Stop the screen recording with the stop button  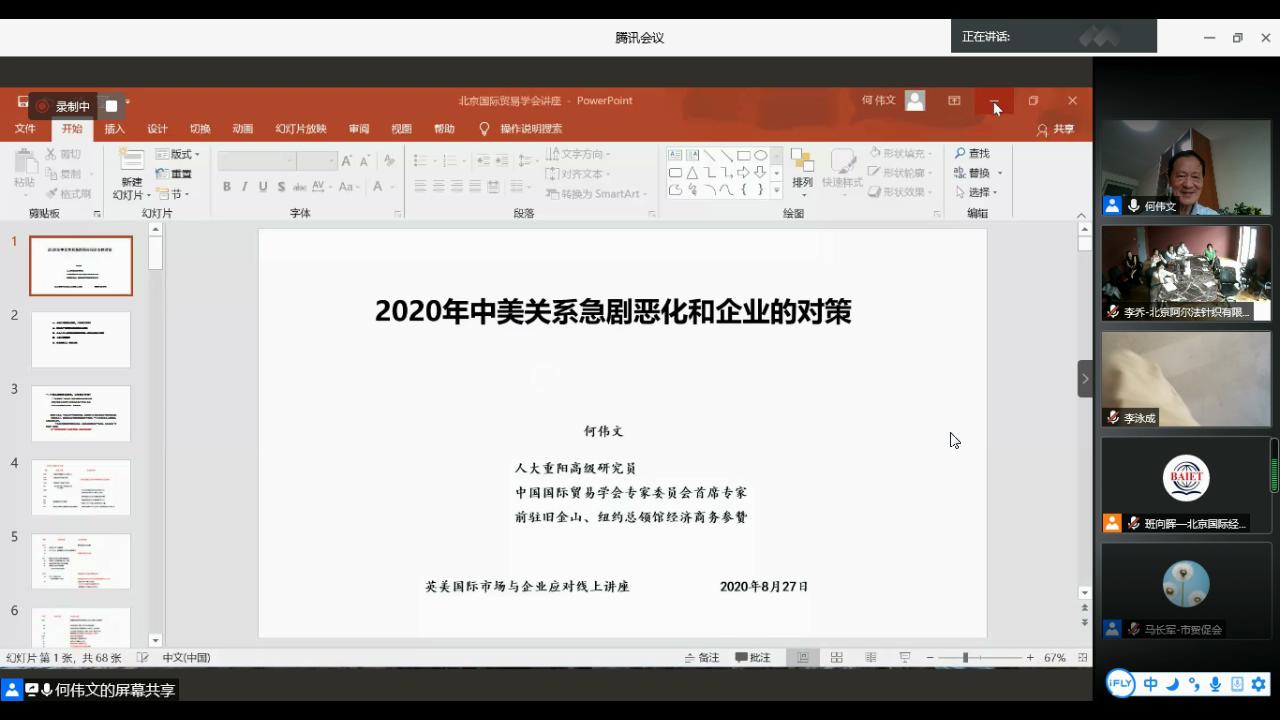pyautogui.click(x=111, y=106)
